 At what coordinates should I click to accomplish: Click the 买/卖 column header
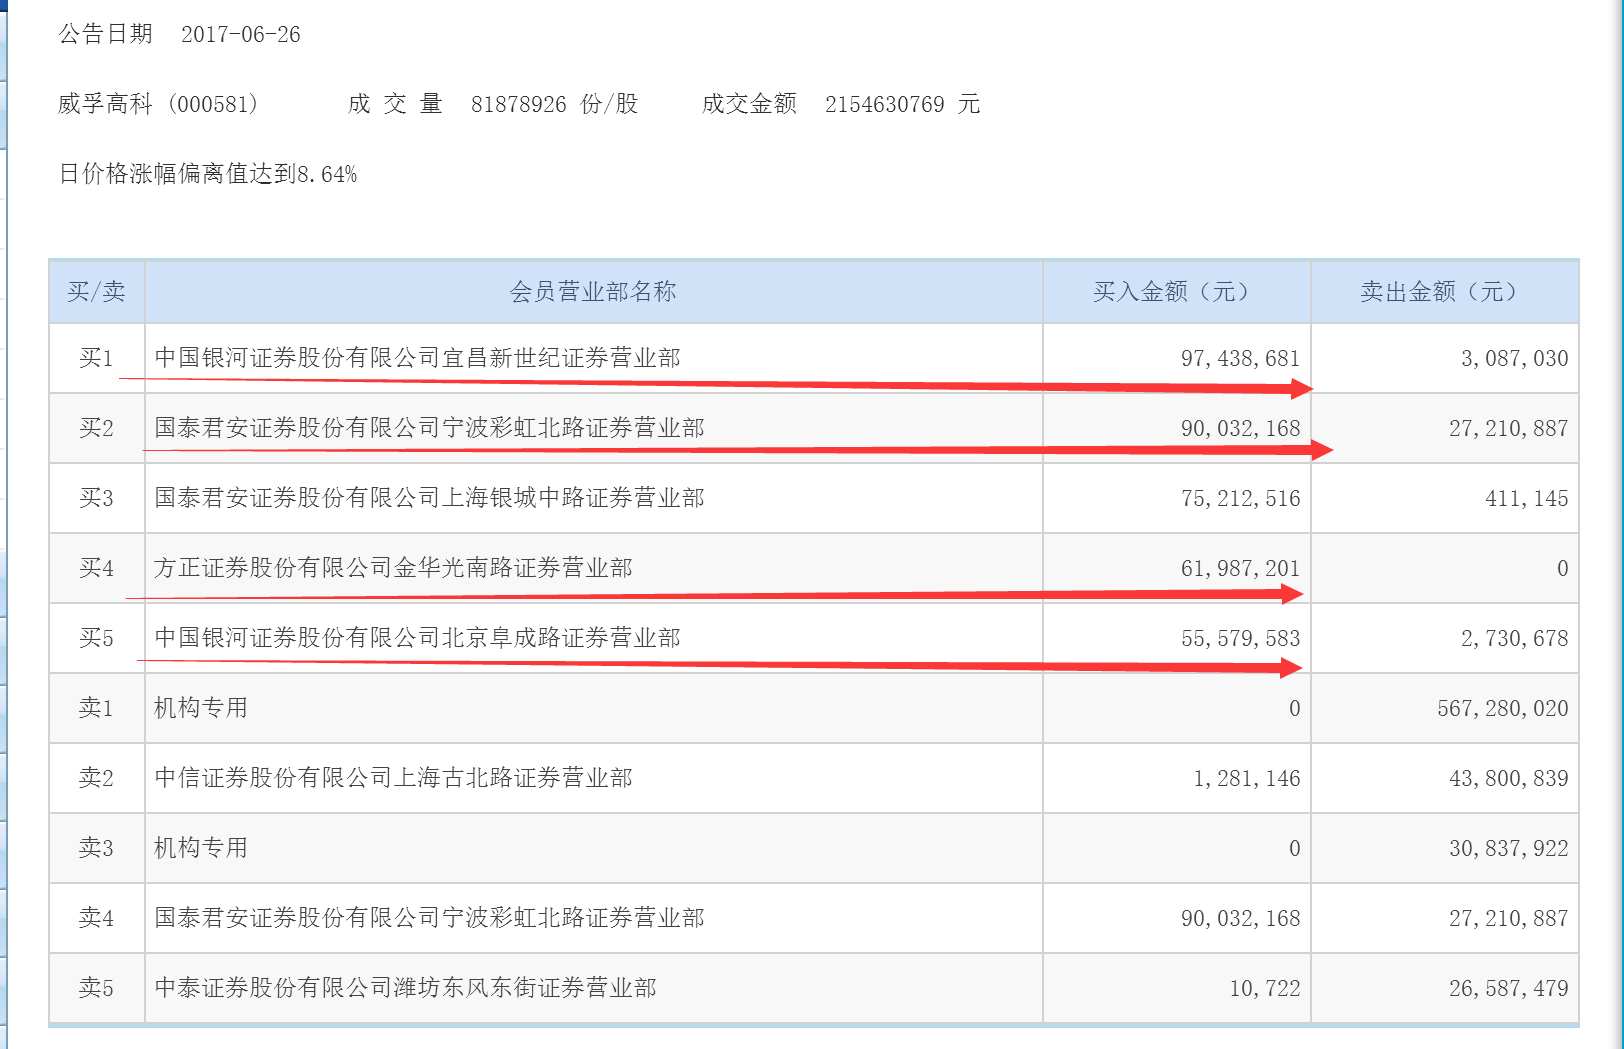pos(97,291)
